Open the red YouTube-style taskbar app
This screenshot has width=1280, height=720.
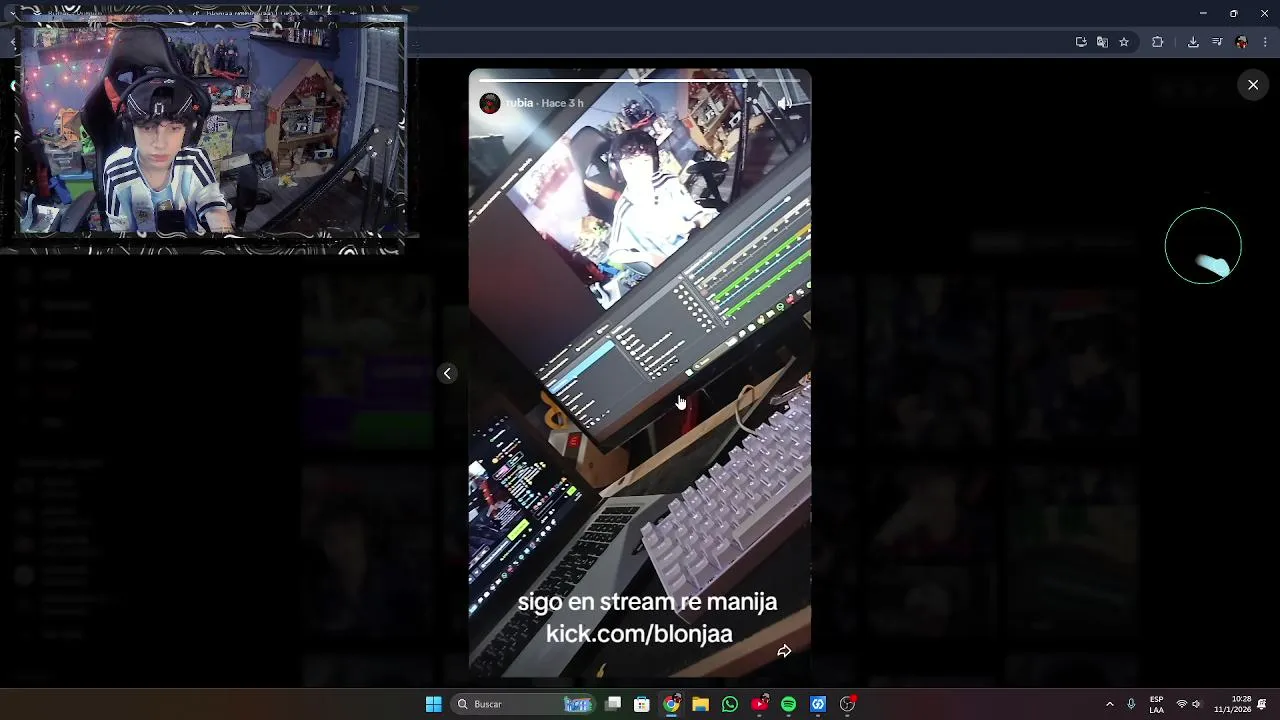(x=760, y=704)
